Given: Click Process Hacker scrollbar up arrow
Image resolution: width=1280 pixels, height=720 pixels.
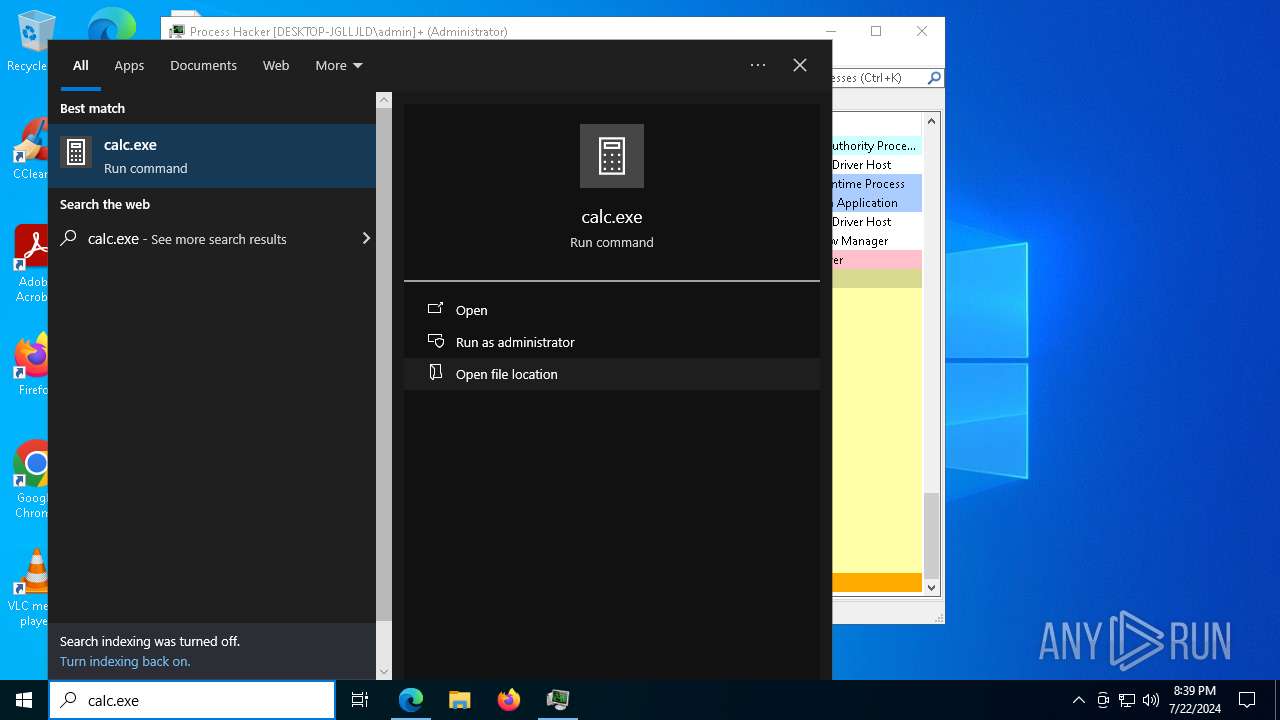Looking at the screenshot, I should tap(931, 121).
